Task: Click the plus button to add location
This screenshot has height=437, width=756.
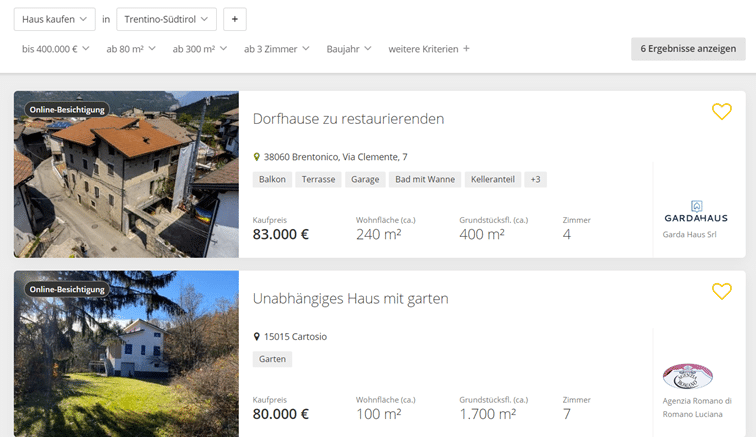Action: (234, 19)
